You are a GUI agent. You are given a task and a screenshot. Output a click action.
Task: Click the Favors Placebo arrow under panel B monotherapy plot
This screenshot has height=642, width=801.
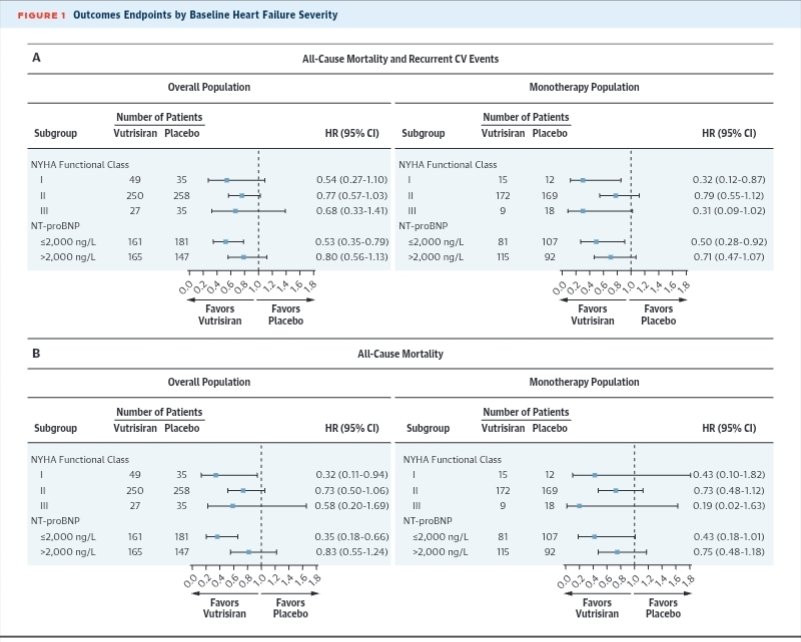662,593
